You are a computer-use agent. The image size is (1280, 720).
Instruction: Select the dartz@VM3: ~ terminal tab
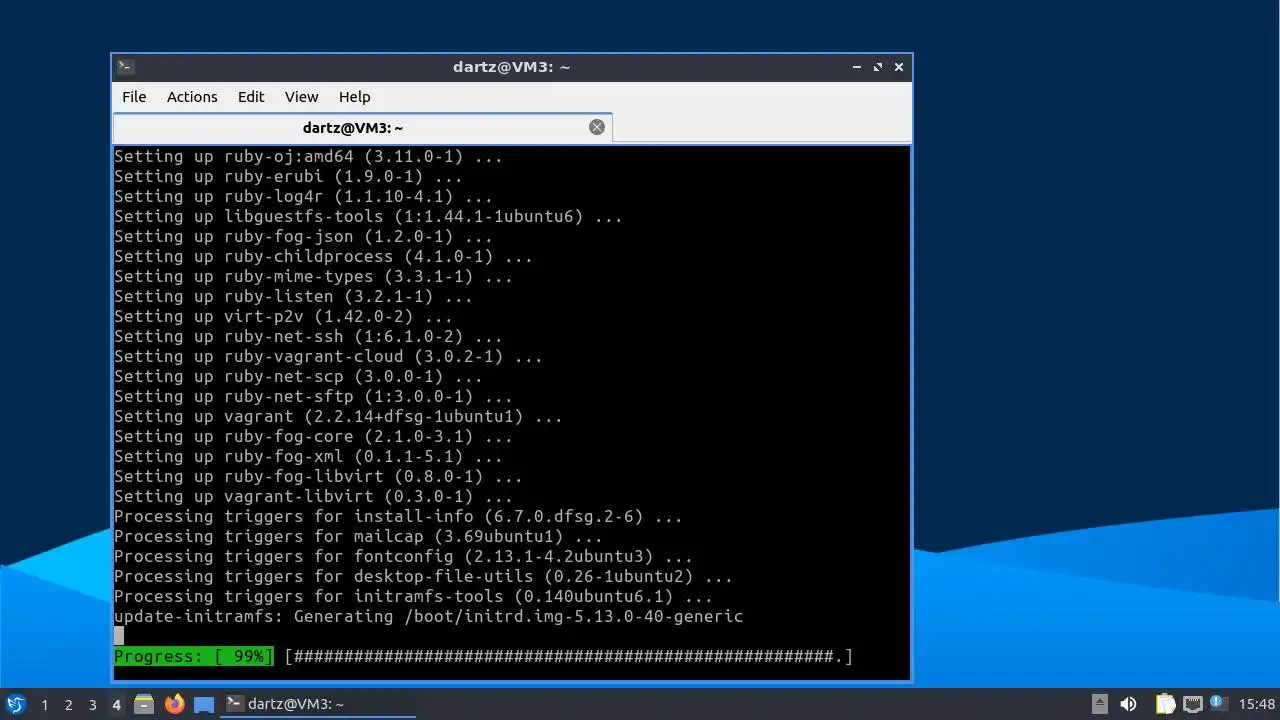[x=362, y=128]
